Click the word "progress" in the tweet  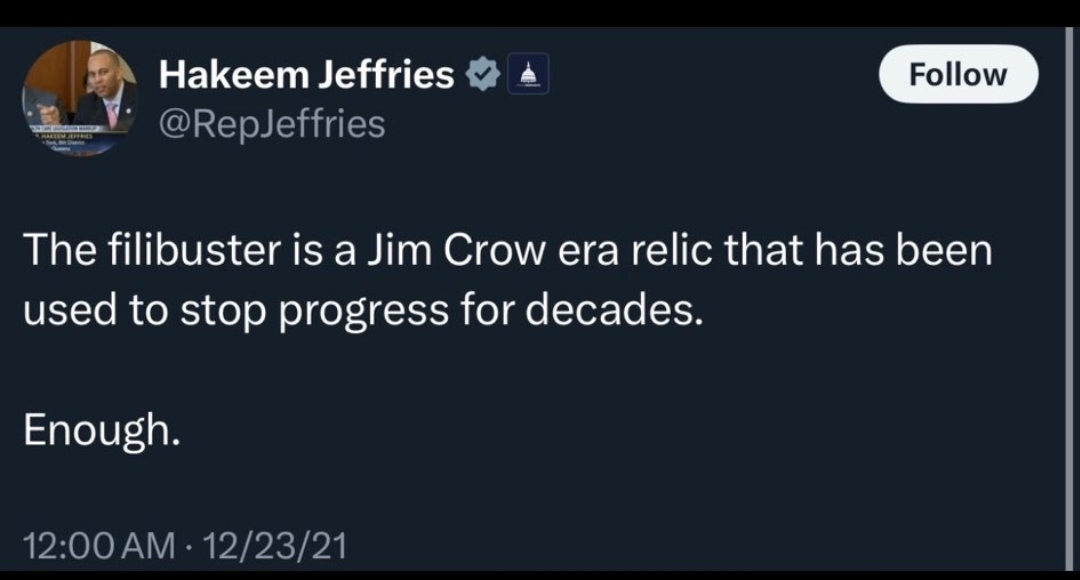(364, 309)
